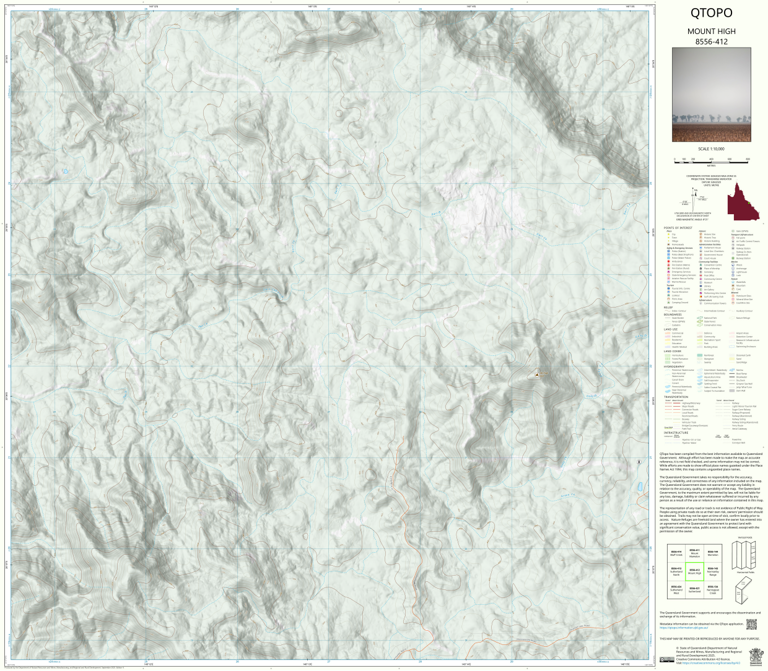Click the orange summit marker on the map
The width and height of the screenshot is (768, 671).
click(537, 375)
